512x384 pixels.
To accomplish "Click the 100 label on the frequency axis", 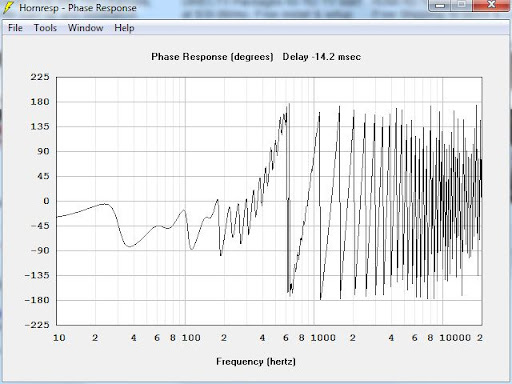I will click(191, 338).
